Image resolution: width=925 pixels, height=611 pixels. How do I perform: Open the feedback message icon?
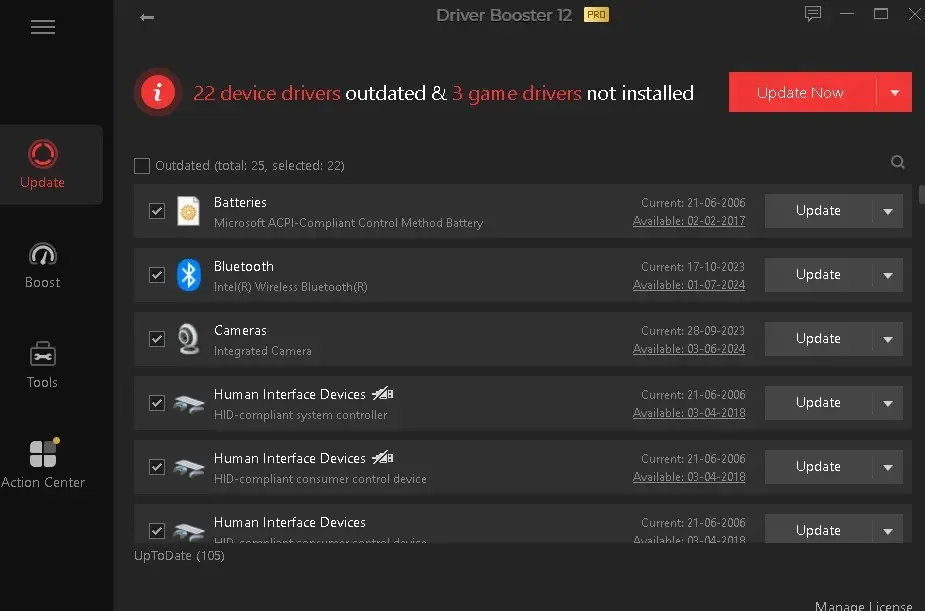(x=812, y=14)
